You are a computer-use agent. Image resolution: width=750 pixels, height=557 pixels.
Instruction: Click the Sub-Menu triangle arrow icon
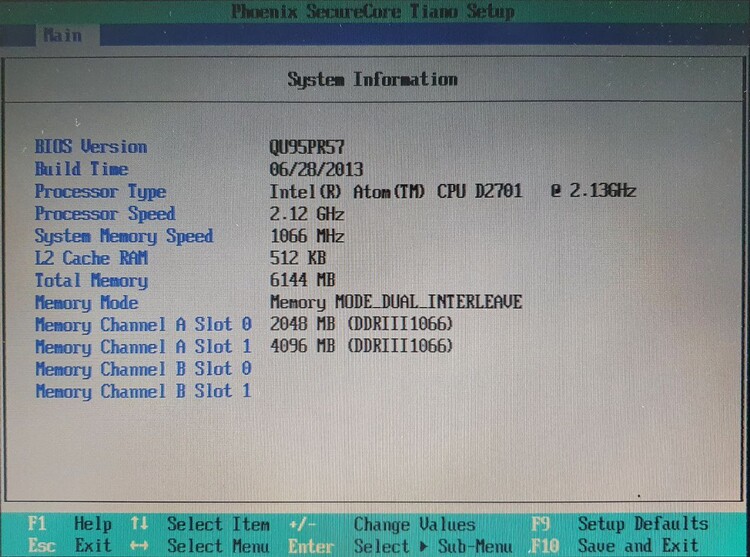tap(424, 546)
